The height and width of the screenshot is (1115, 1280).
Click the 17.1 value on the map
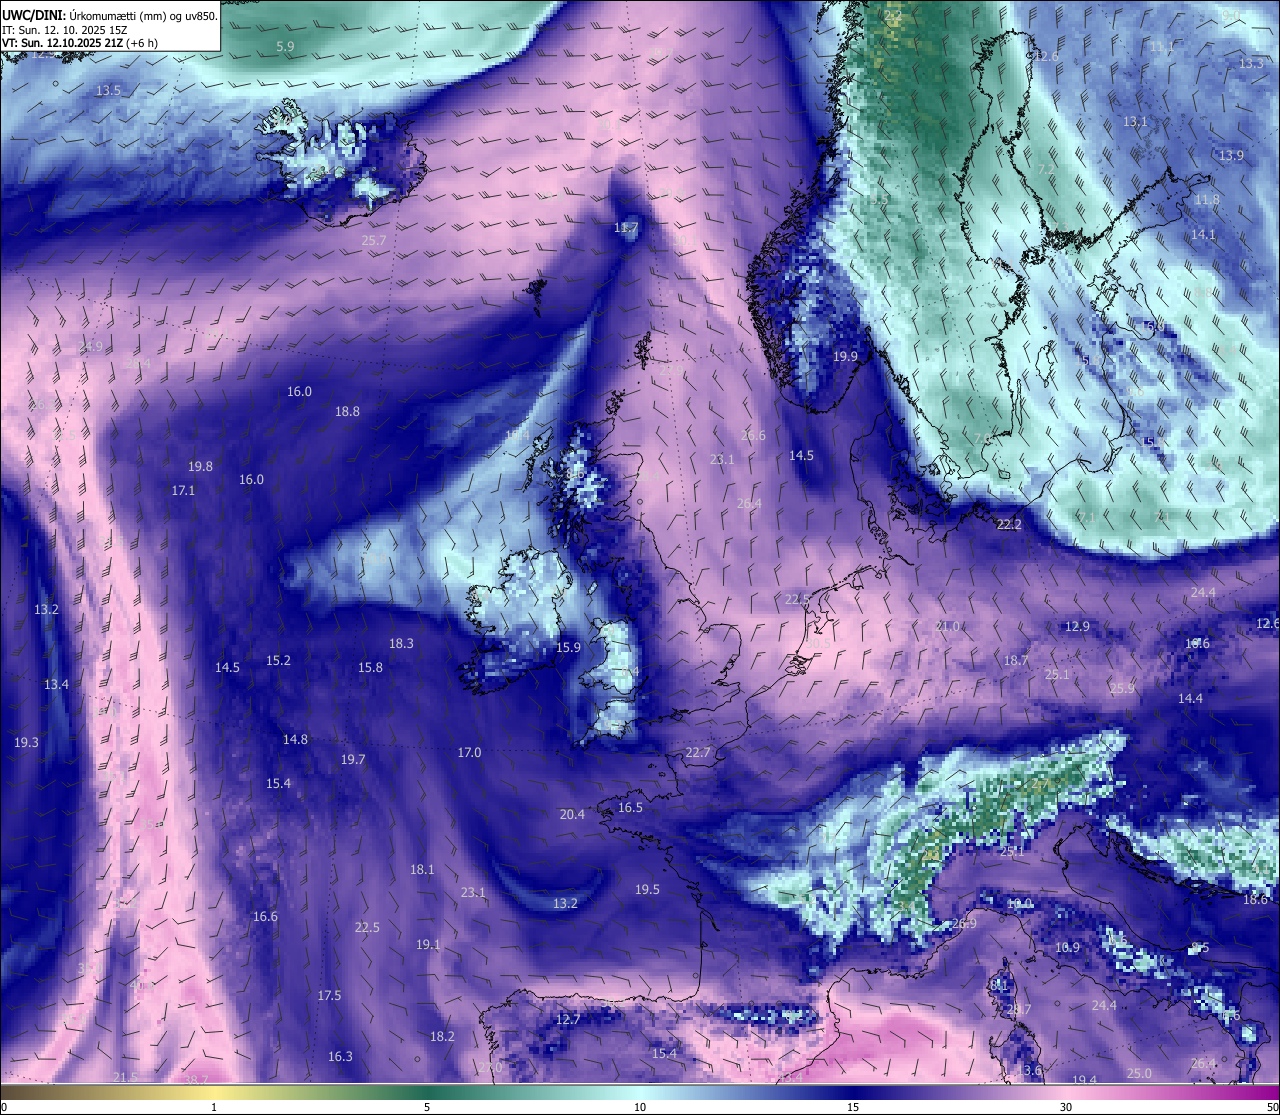[183, 490]
